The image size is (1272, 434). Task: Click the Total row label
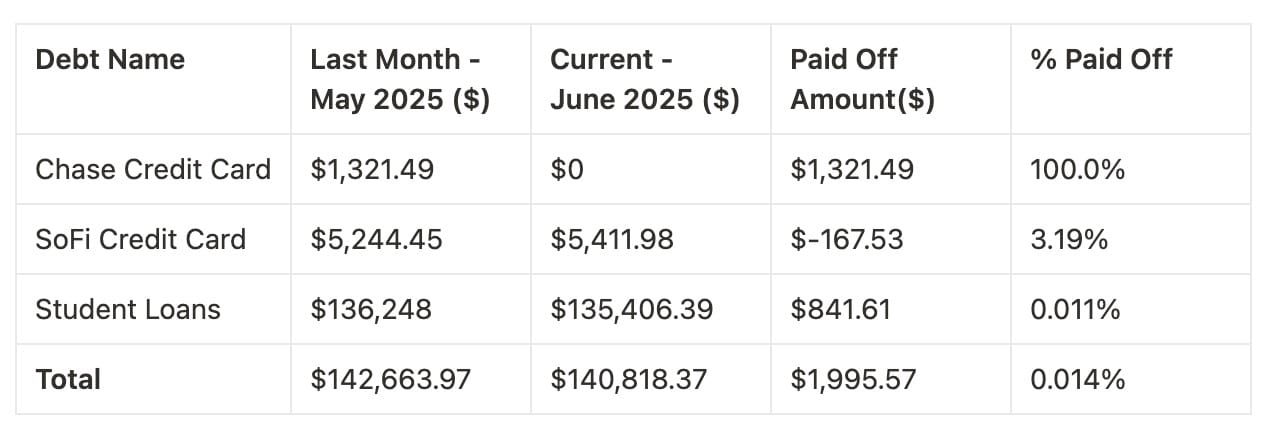68,380
